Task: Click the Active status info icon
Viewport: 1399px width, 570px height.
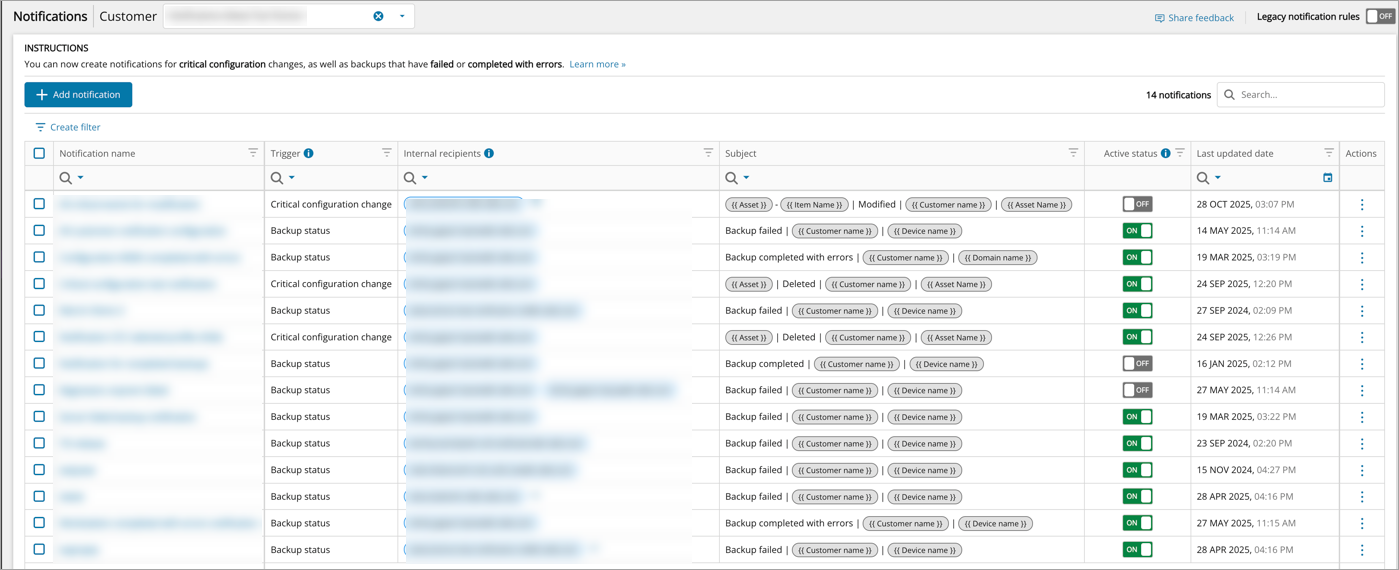Action: (1165, 153)
